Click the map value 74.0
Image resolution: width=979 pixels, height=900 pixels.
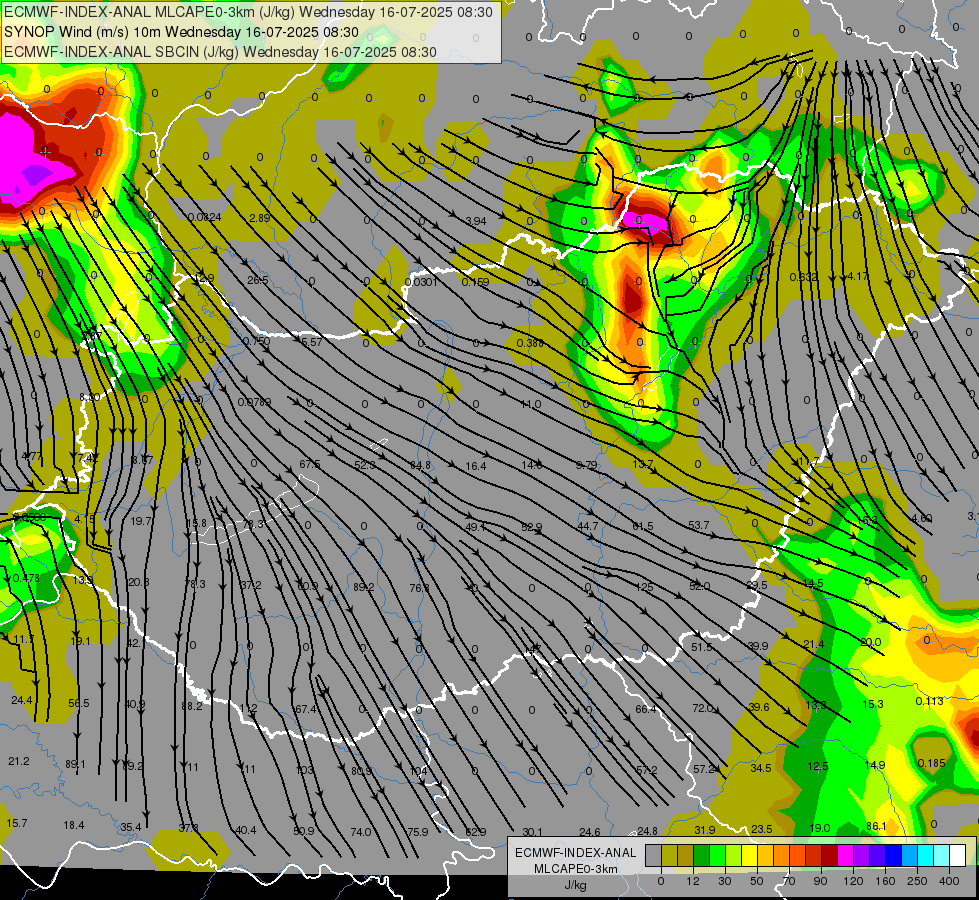(x=361, y=832)
